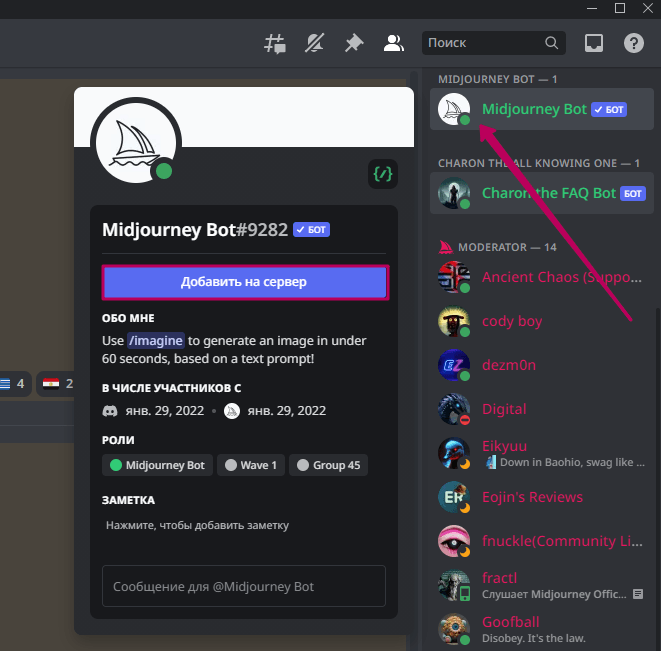Toggle notification settings bell icon
The height and width of the screenshot is (651, 661).
tap(314, 43)
